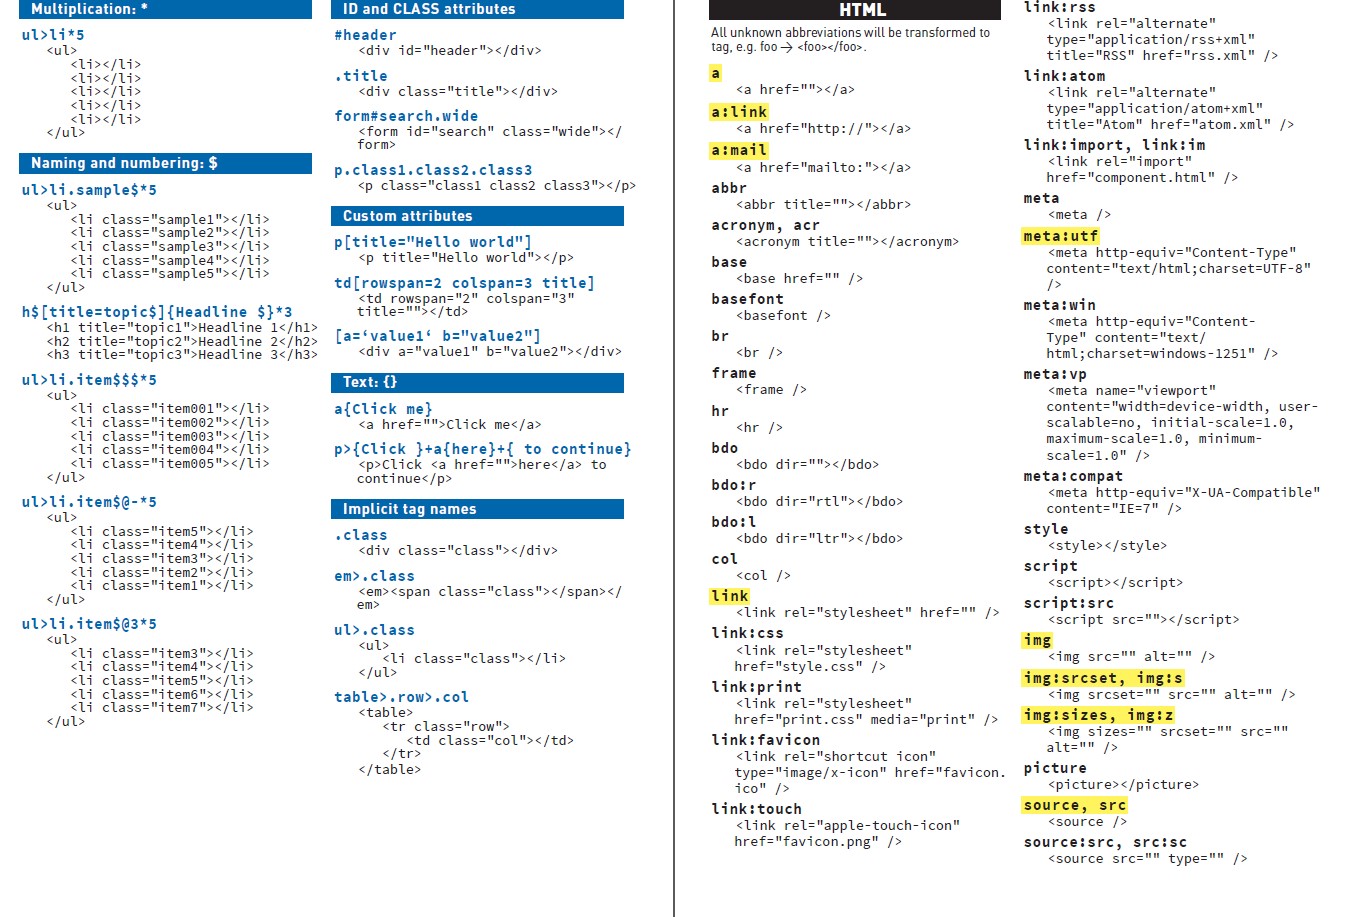Click the '.title' abbreviation
This screenshot has width=1347, height=917.
pos(361,76)
